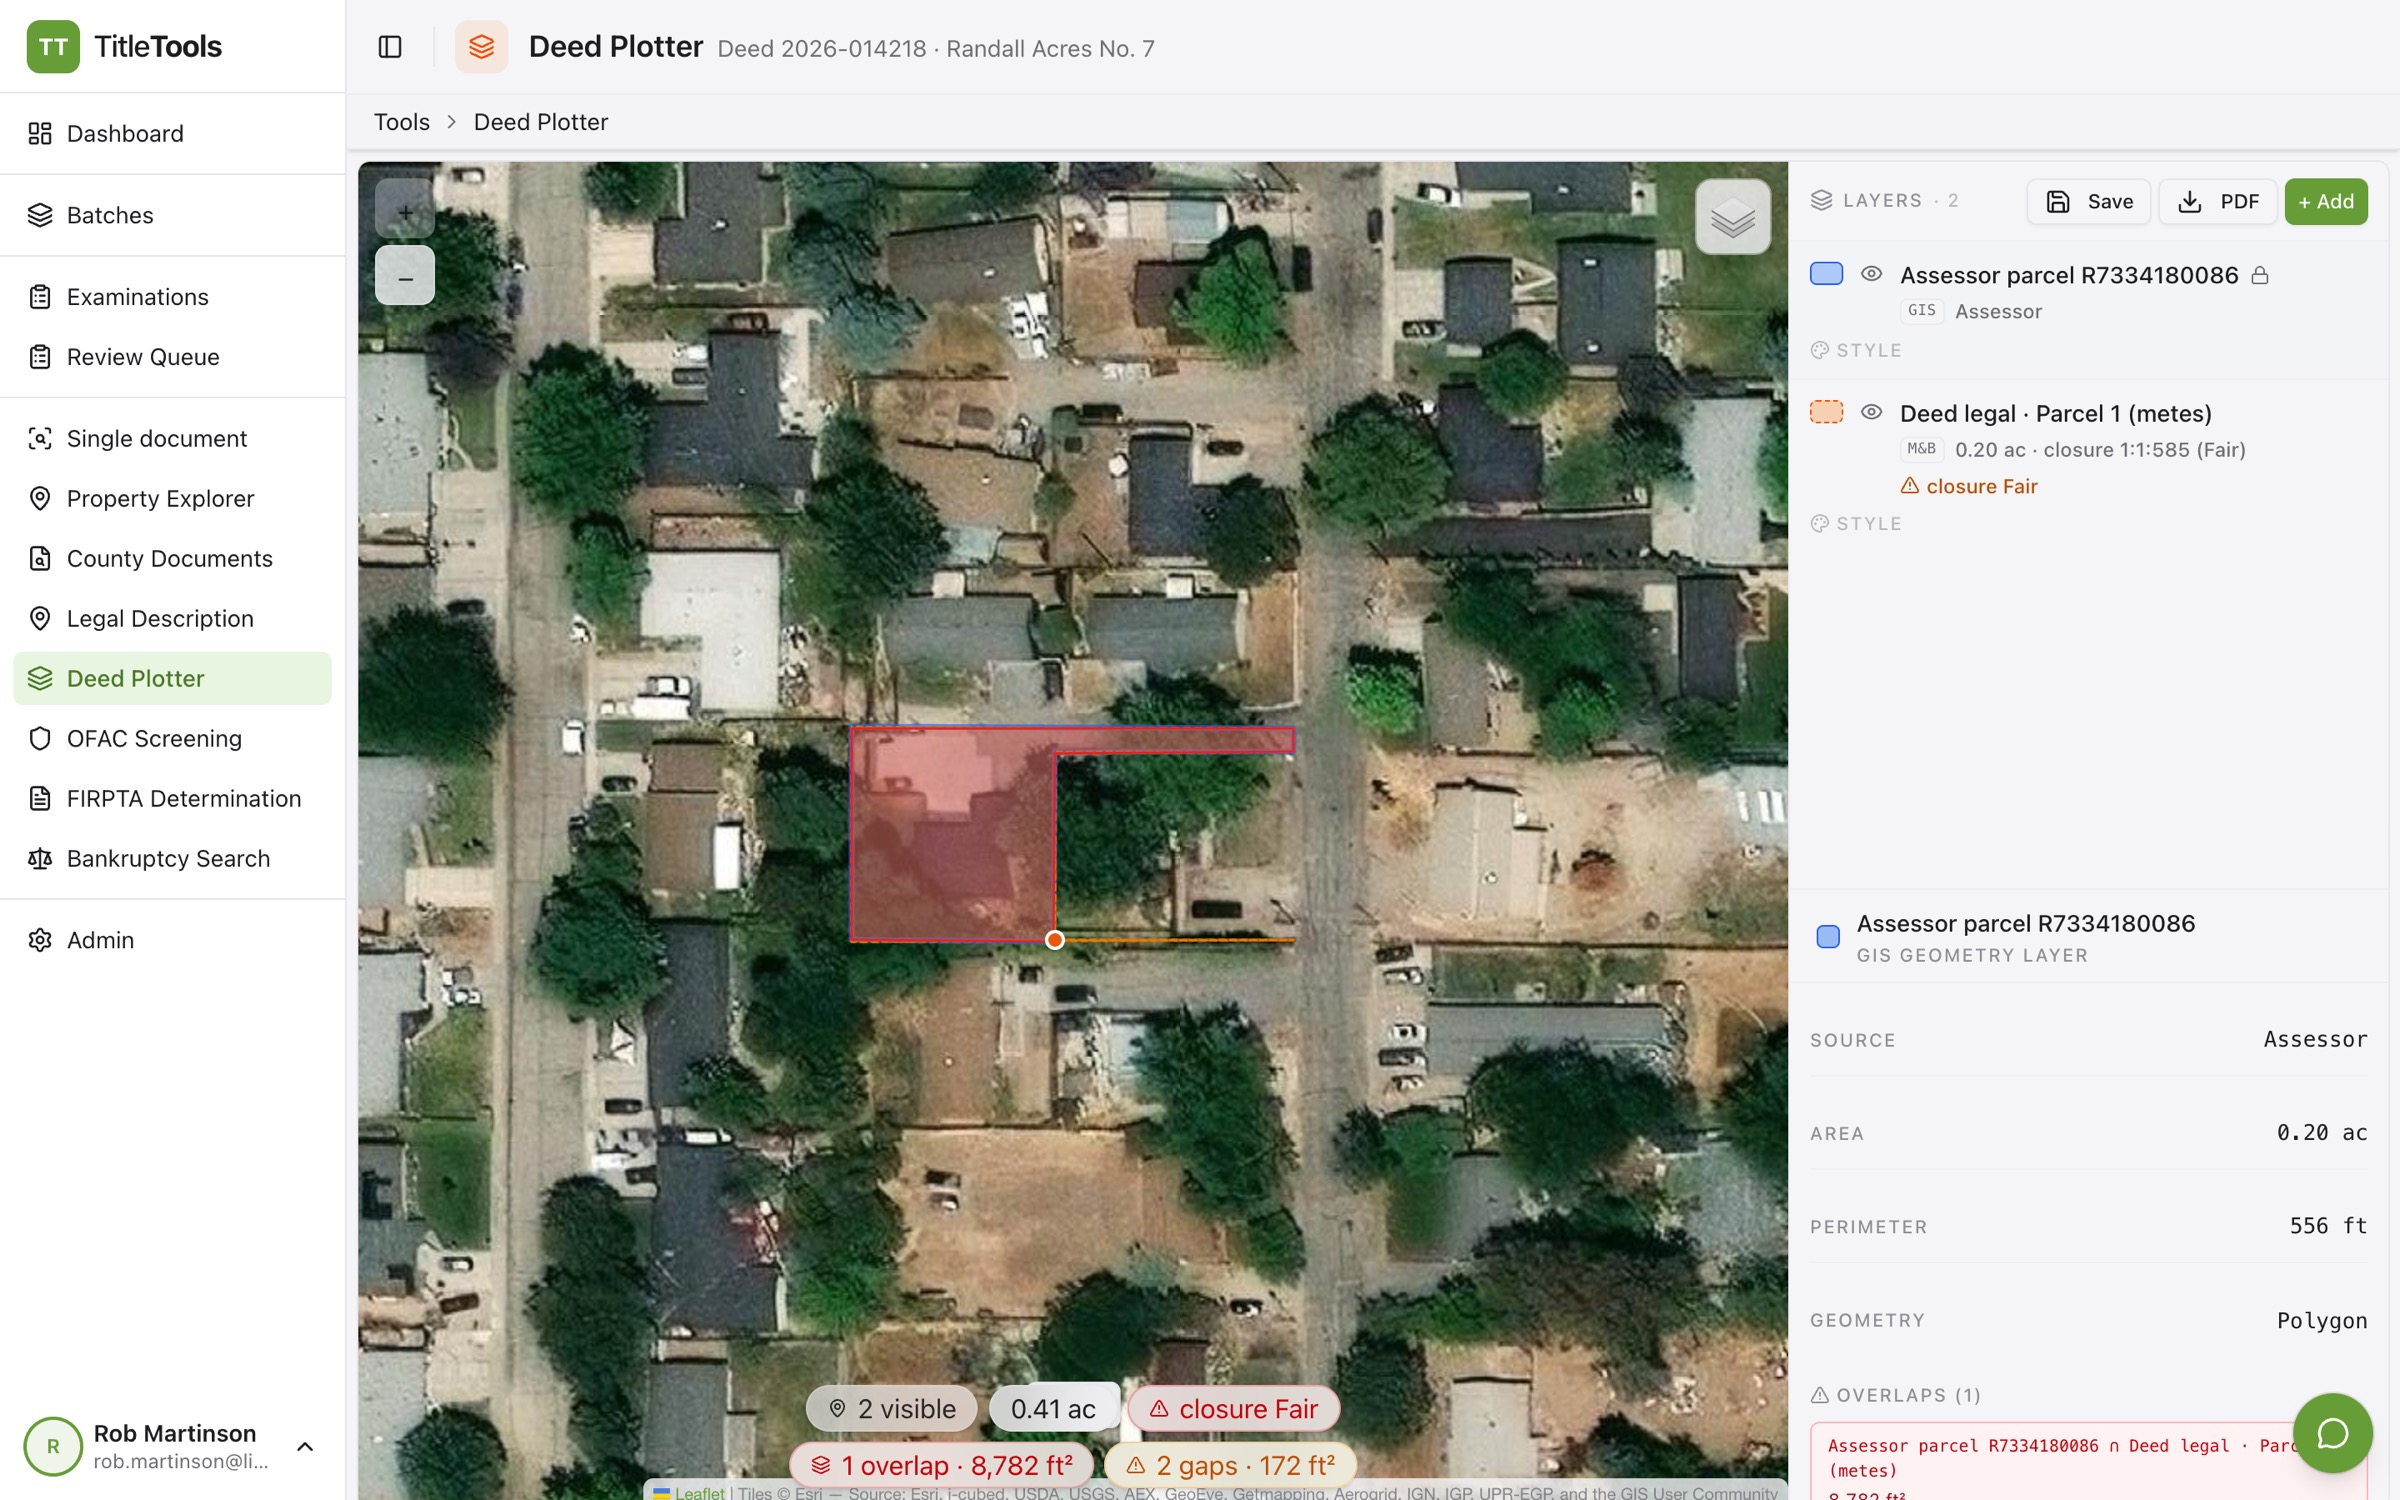Screen dimensions: 2400x1500
Task: Click the Batches stack icon
Action: coord(40,215)
